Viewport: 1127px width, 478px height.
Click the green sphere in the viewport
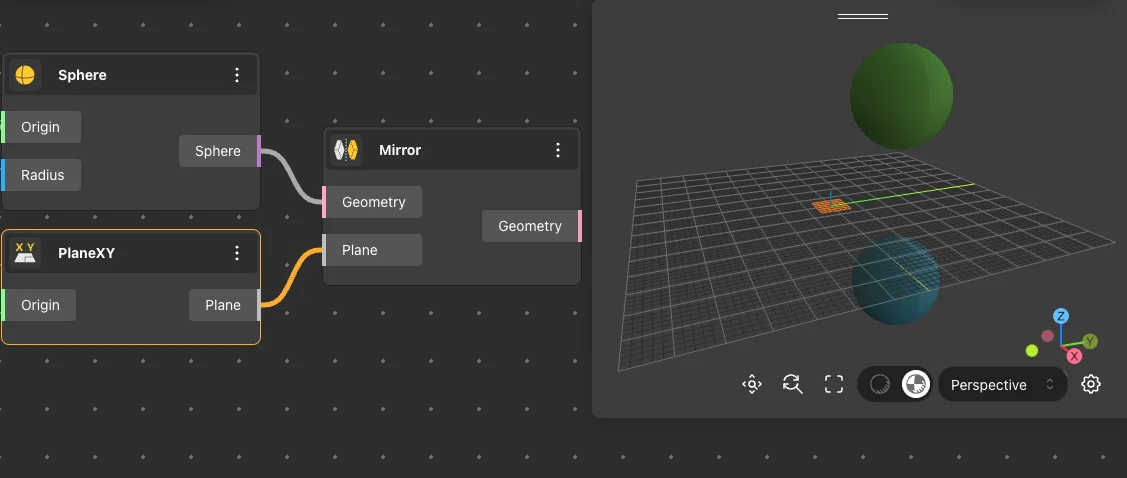click(901, 97)
